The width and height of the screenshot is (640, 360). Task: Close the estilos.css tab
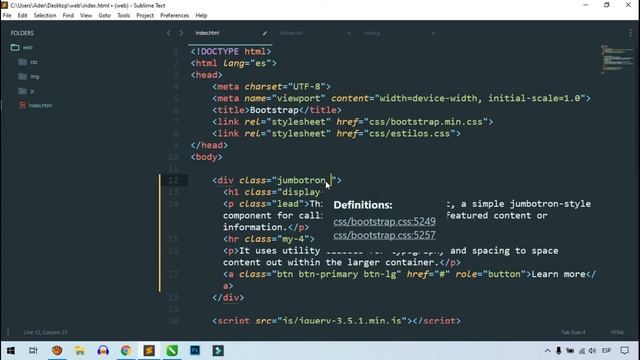tap(349, 33)
